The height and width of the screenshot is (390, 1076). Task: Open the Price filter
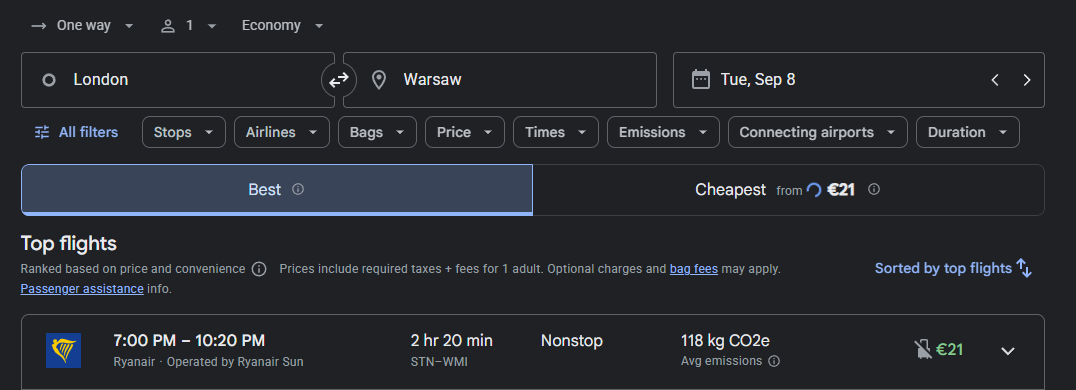tap(465, 133)
